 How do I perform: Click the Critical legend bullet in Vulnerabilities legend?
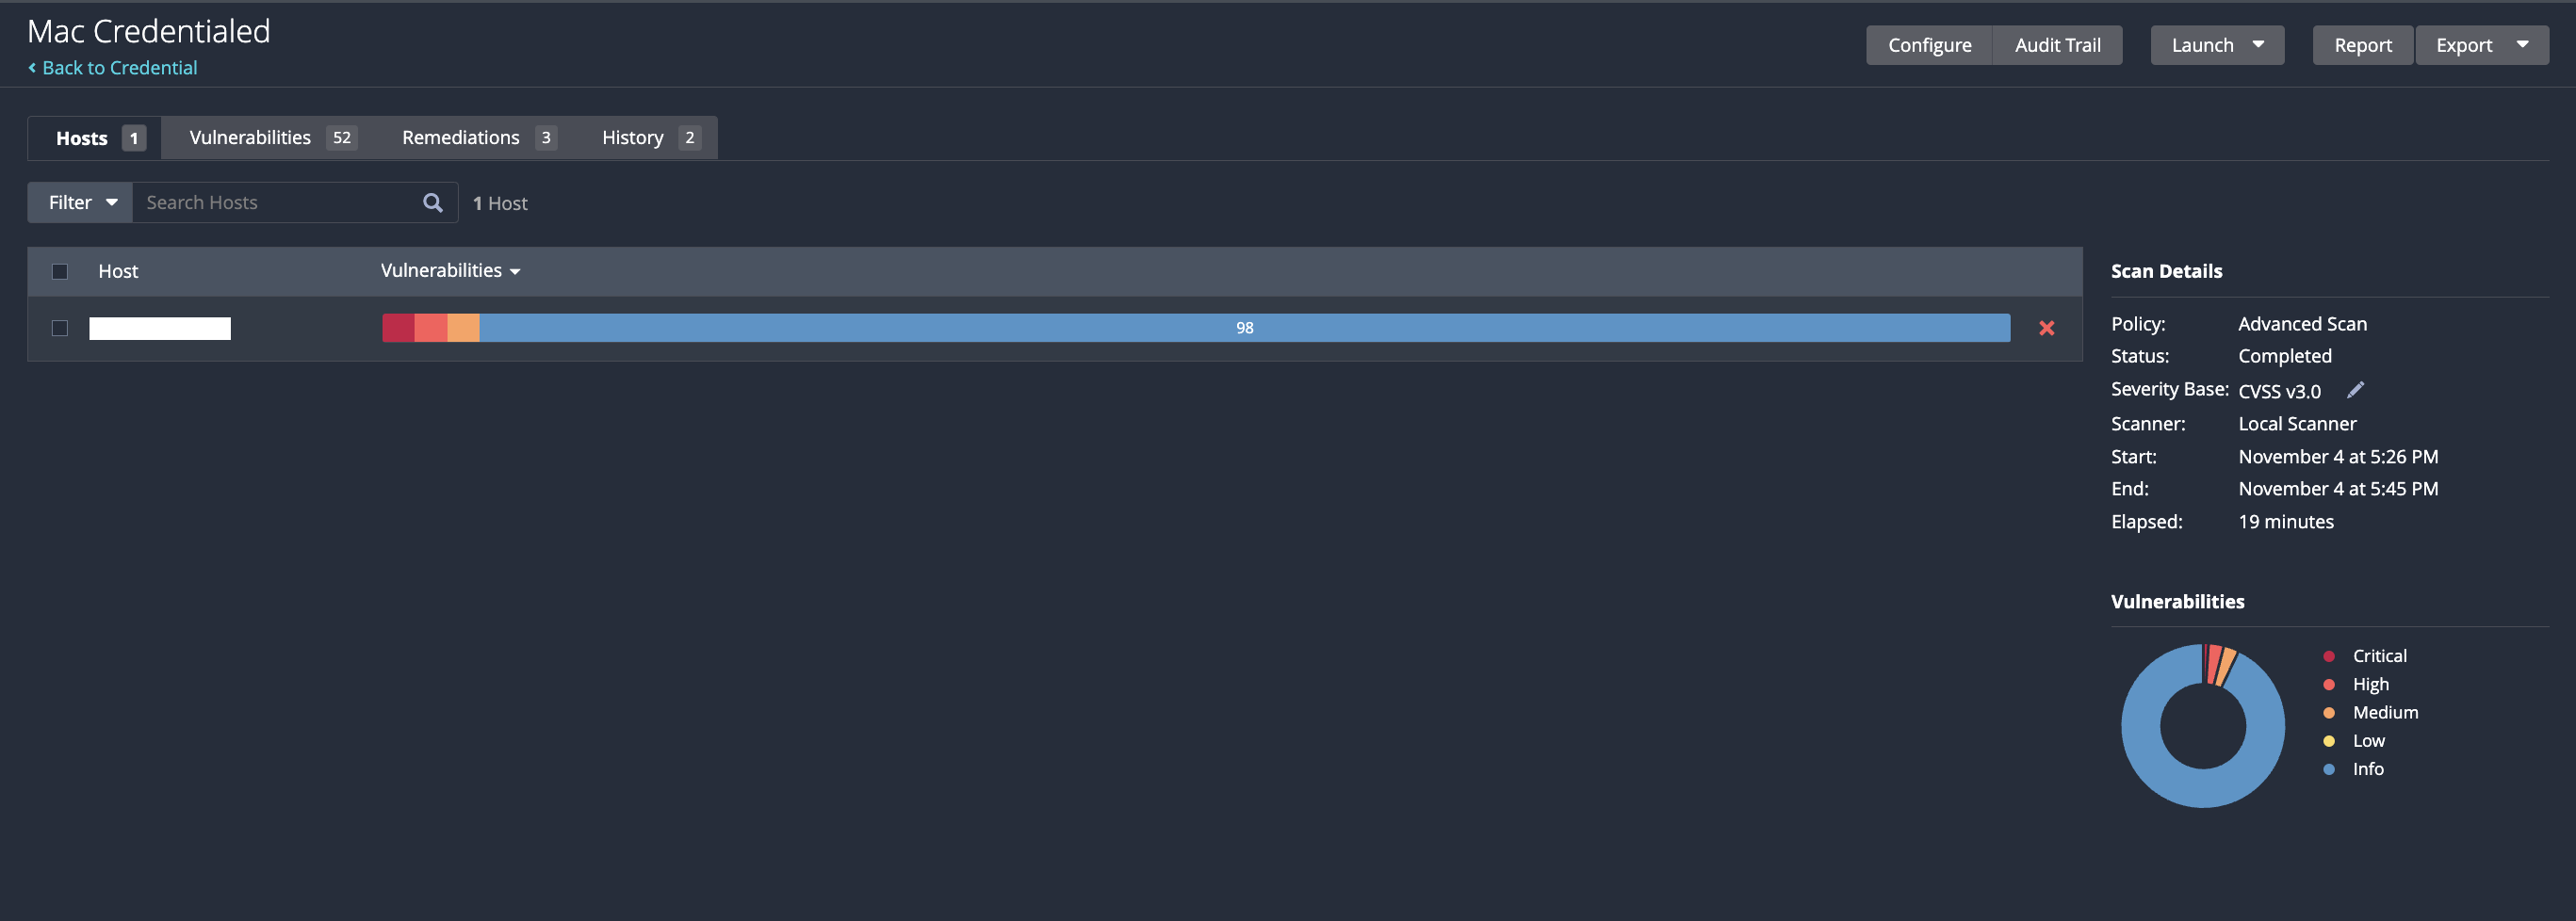tap(2331, 656)
